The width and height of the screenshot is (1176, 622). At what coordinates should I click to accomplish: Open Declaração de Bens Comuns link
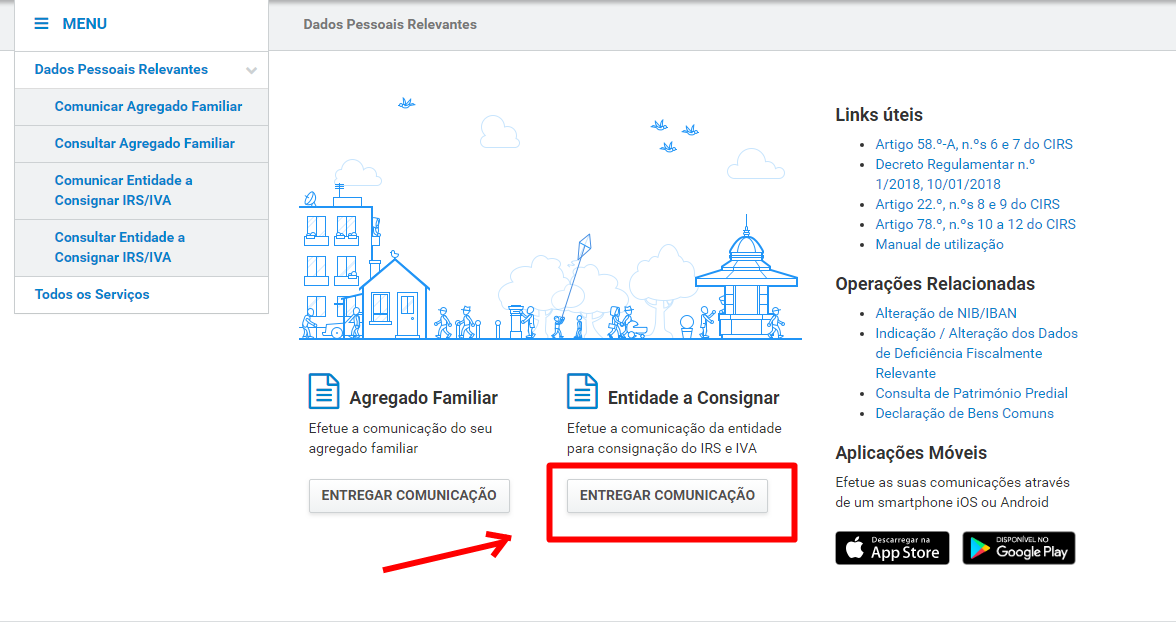tap(964, 413)
